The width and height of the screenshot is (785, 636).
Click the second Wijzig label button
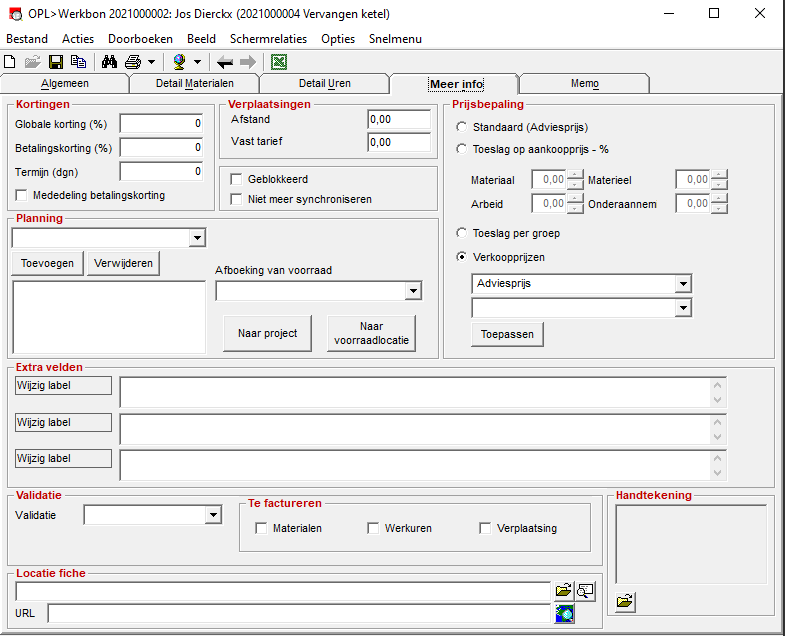pyautogui.click(x=63, y=423)
